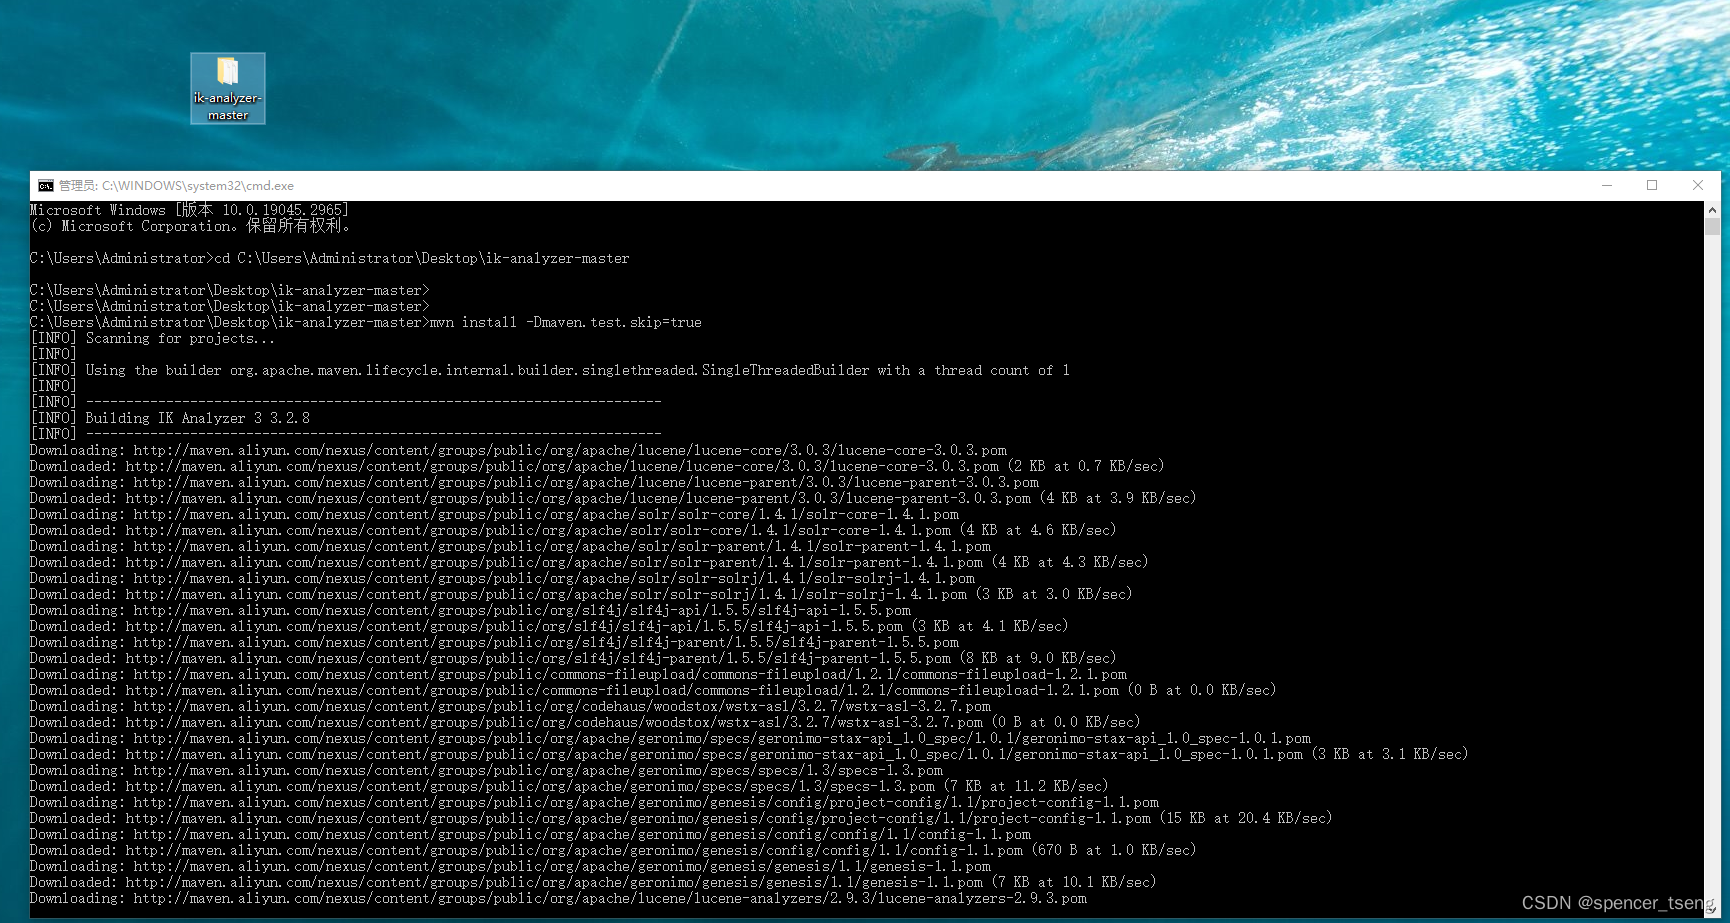Click the scrollbar up arrow

pos(1712,210)
